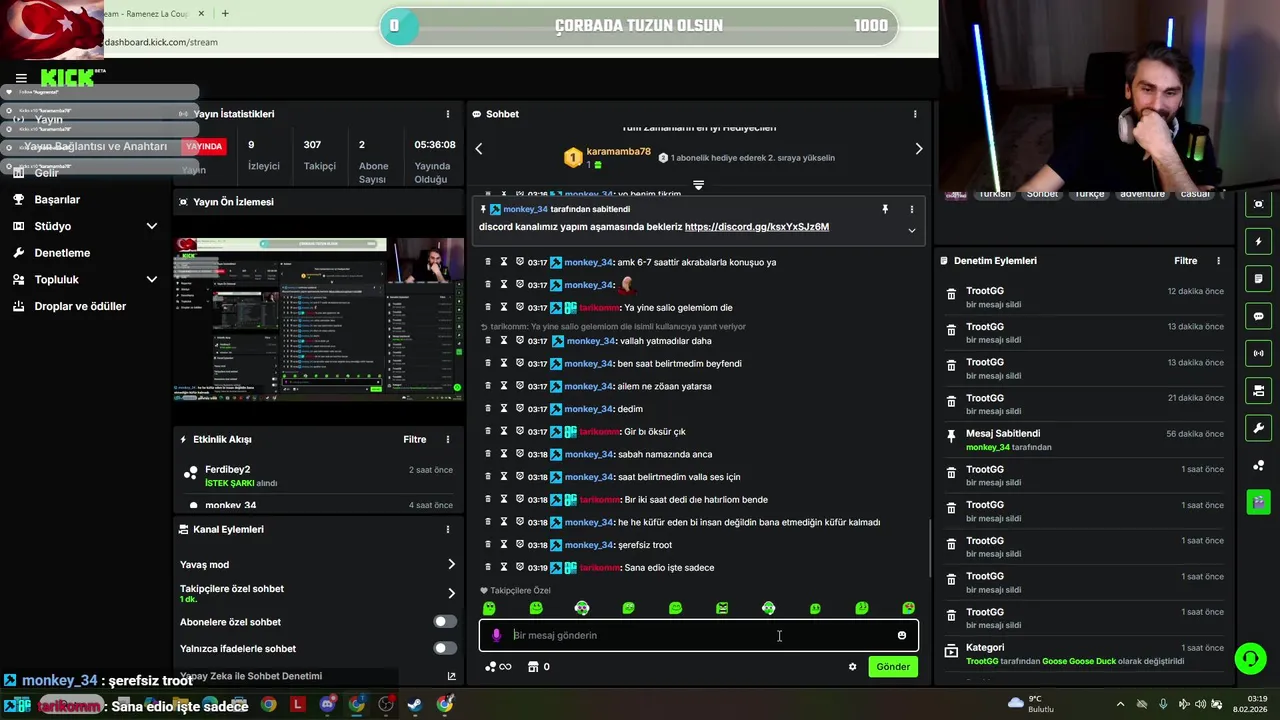Open Denetim Eylemleri Filtre
The image size is (1280, 720).
click(1185, 261)
